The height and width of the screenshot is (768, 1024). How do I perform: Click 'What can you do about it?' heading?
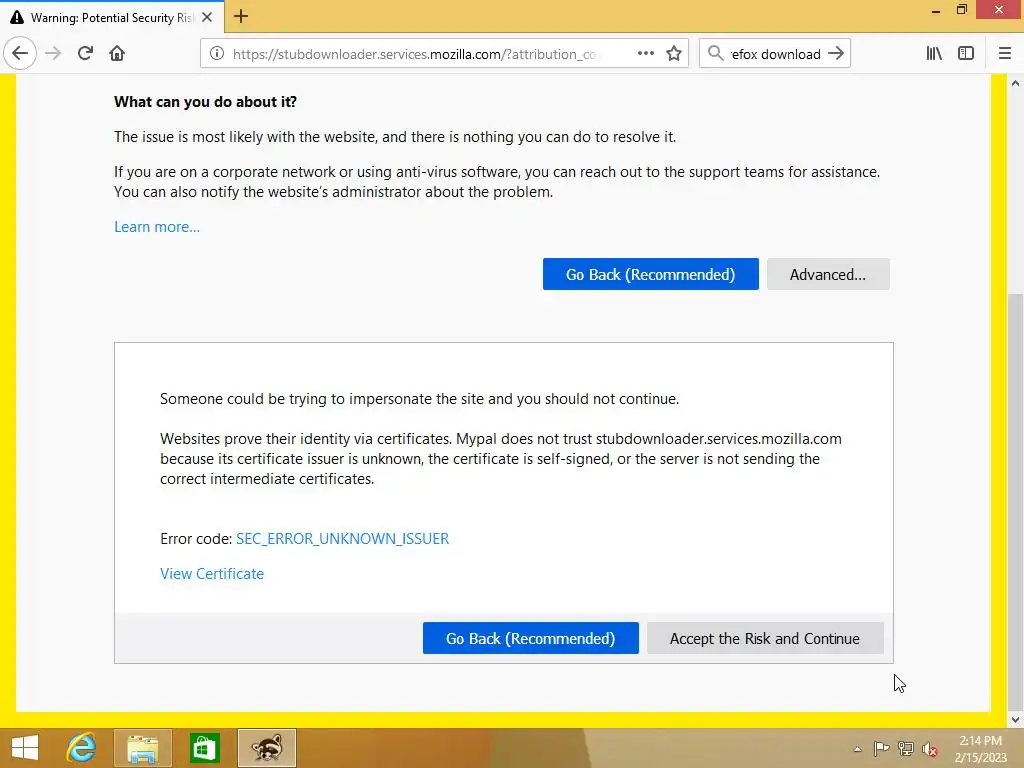click(x=205, y=102)
